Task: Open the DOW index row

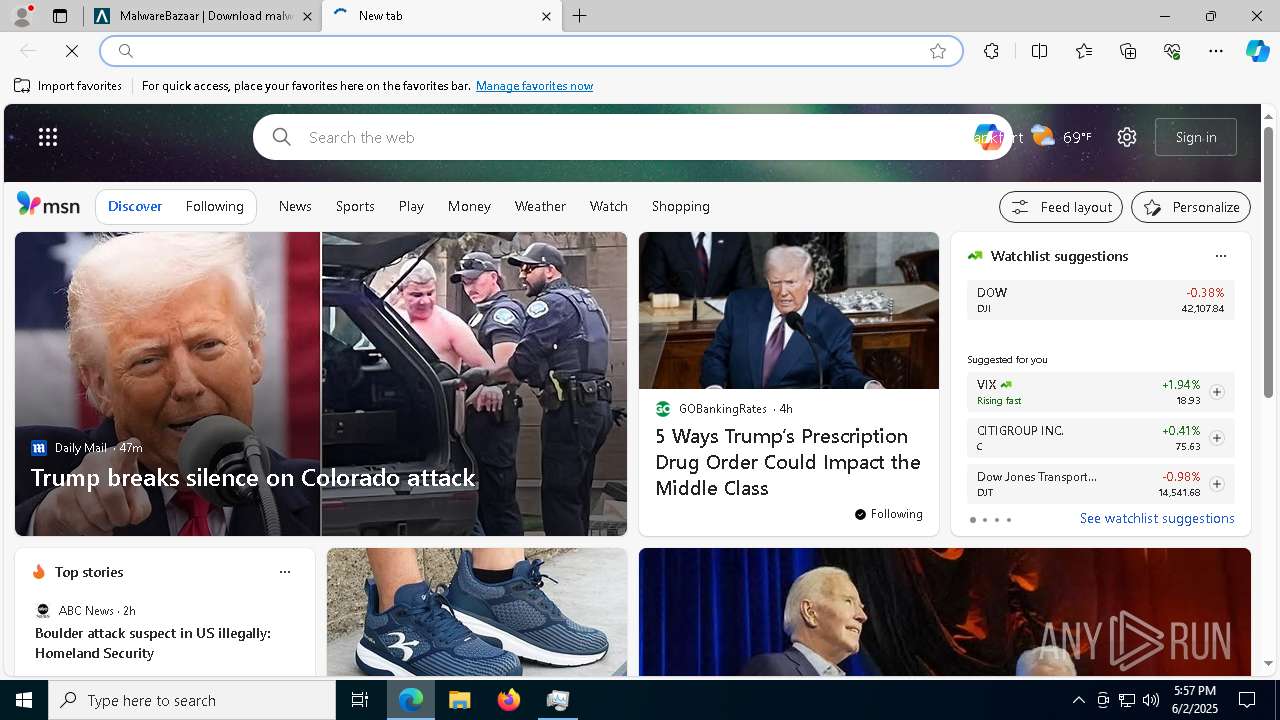Action: click(1100, 300)
